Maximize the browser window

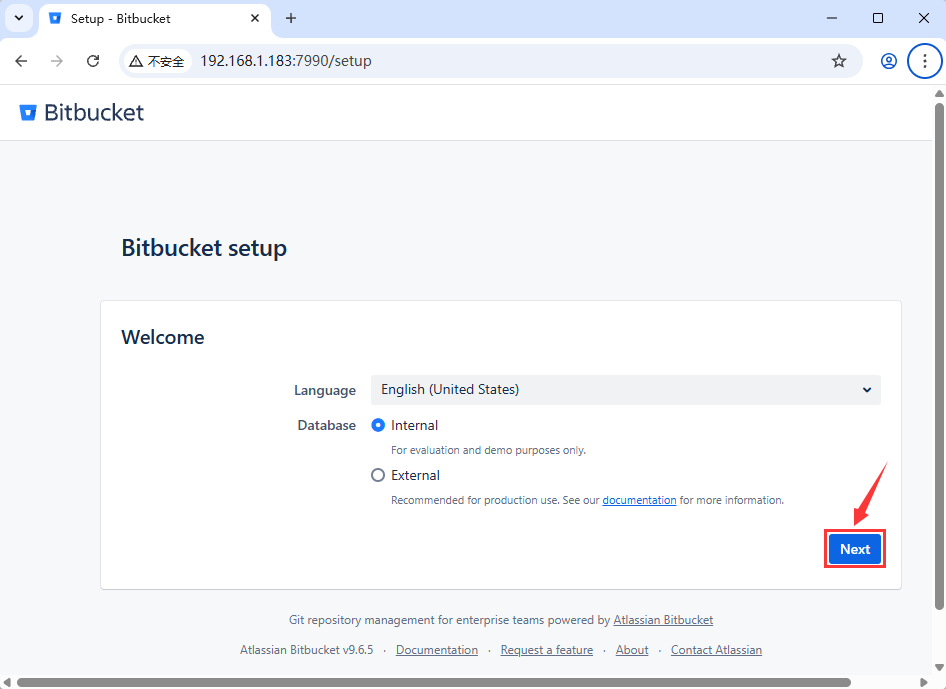tap(878, 18)
